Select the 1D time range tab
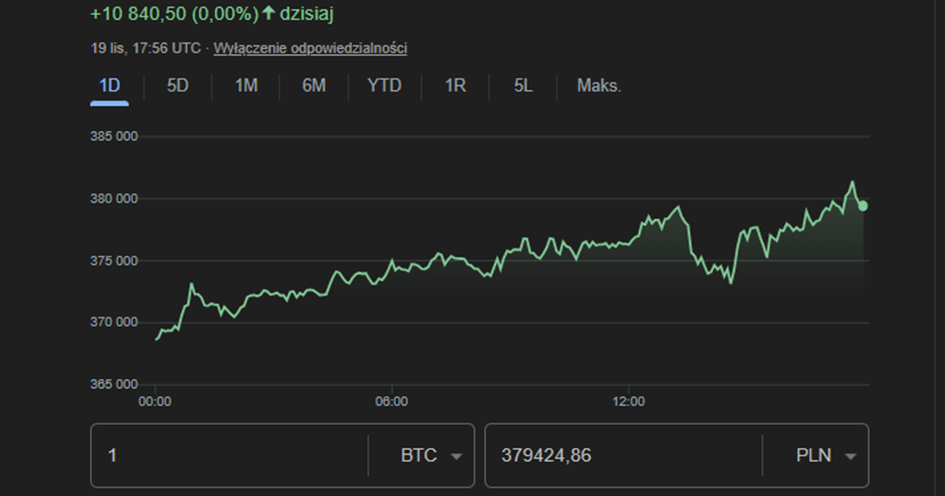 109,86
